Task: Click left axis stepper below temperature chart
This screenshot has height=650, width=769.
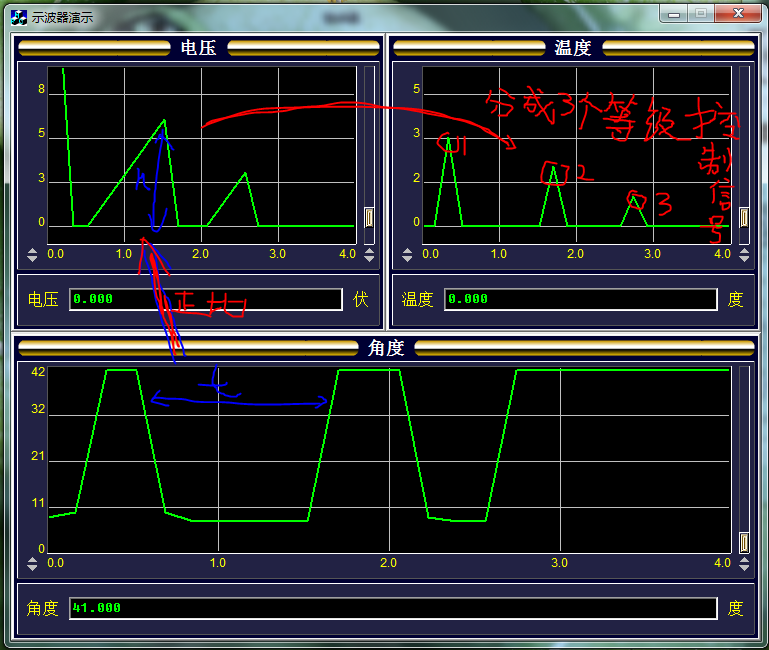Action: point(407,255)
